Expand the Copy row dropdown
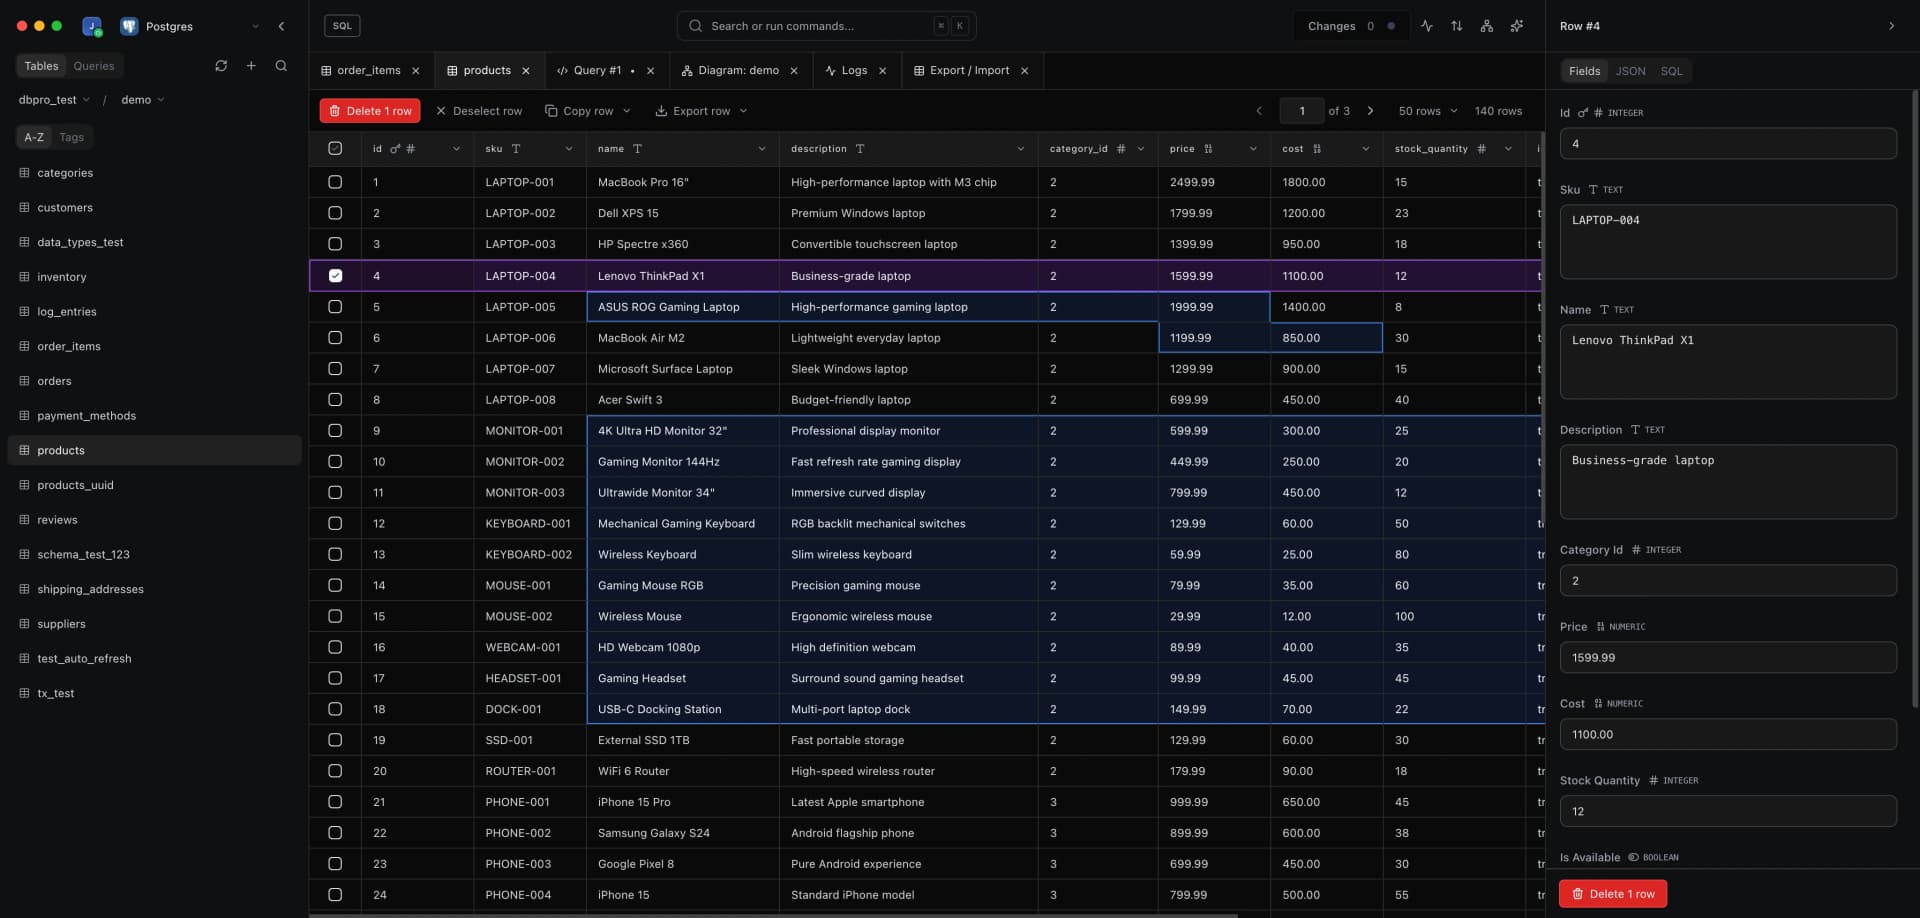The width and height of the screenshot is (1920, 918). point(627,111)
